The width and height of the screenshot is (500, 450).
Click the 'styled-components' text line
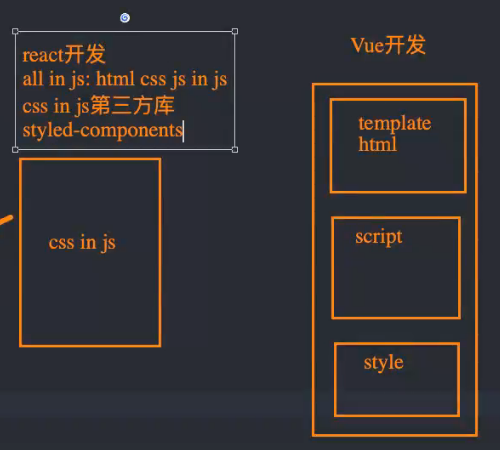(103, 130)
